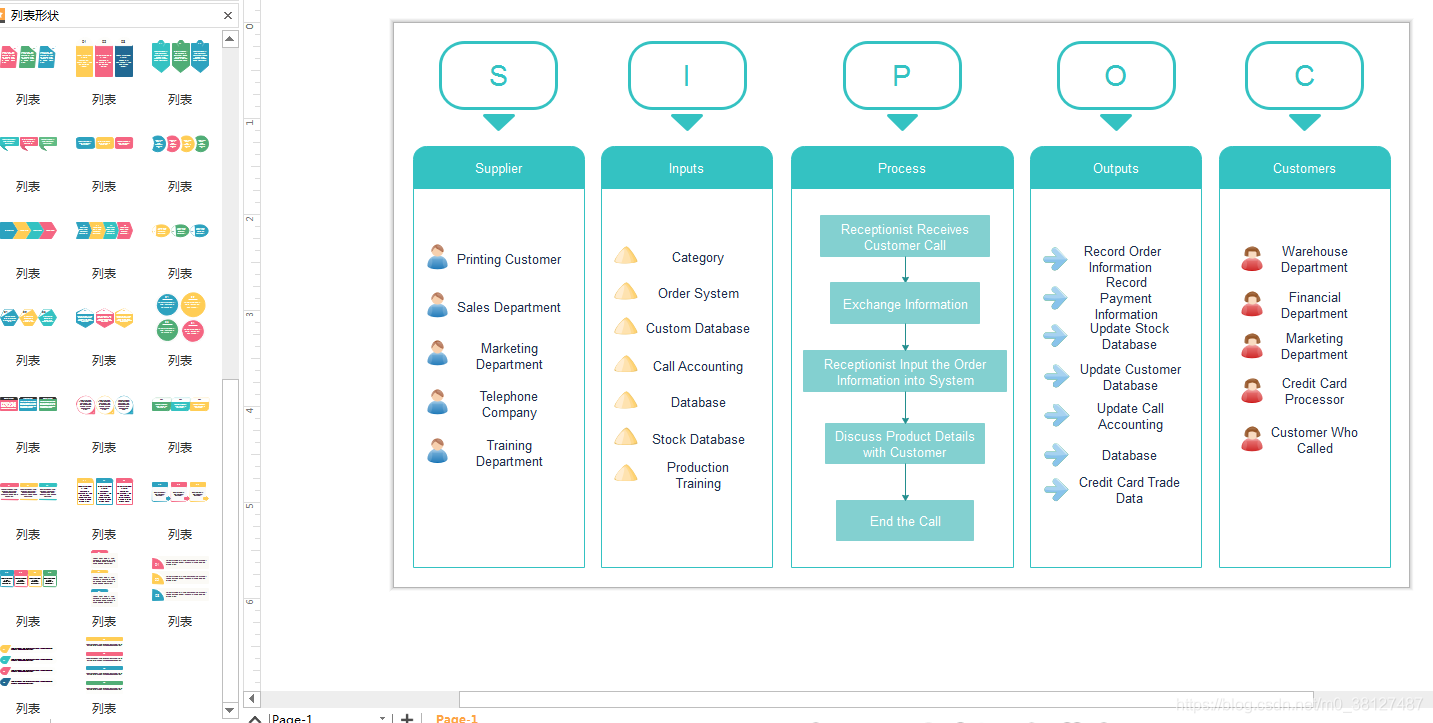Viewport: 1433px width, 723px height.
Task: Select red person icon next to Financial Department
Action: tap(1252, 304)
